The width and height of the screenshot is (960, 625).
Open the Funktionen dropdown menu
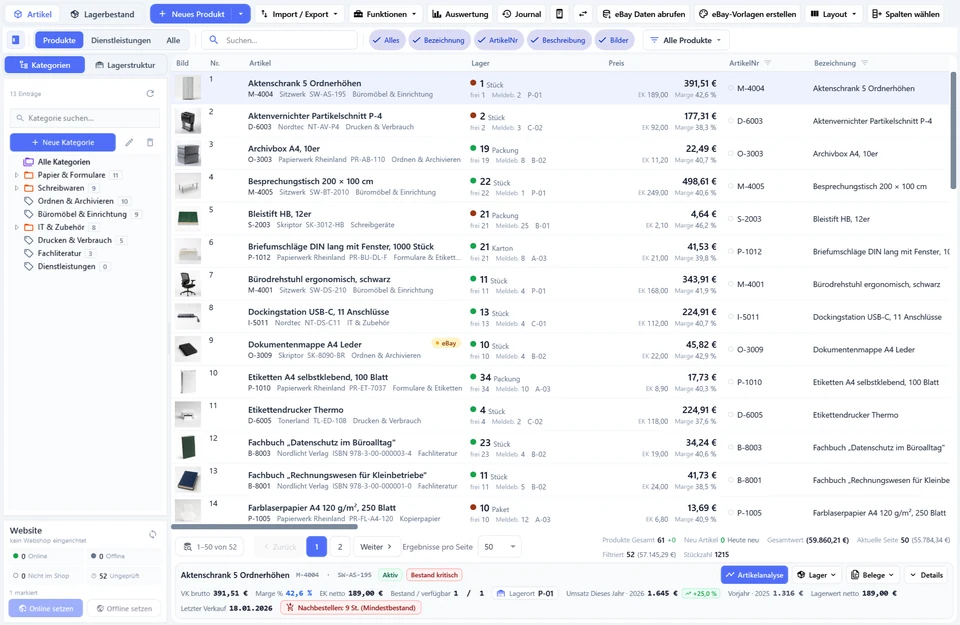coord(386,14)
